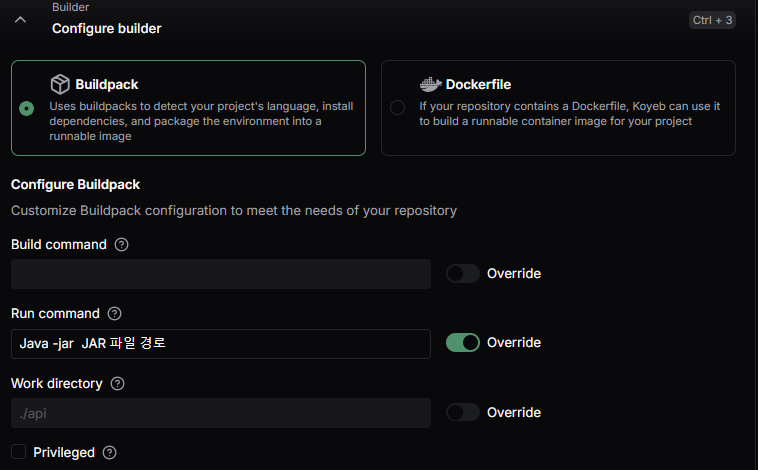
Task: Open help icon next to Privileged
Action: tap(110, 453)
